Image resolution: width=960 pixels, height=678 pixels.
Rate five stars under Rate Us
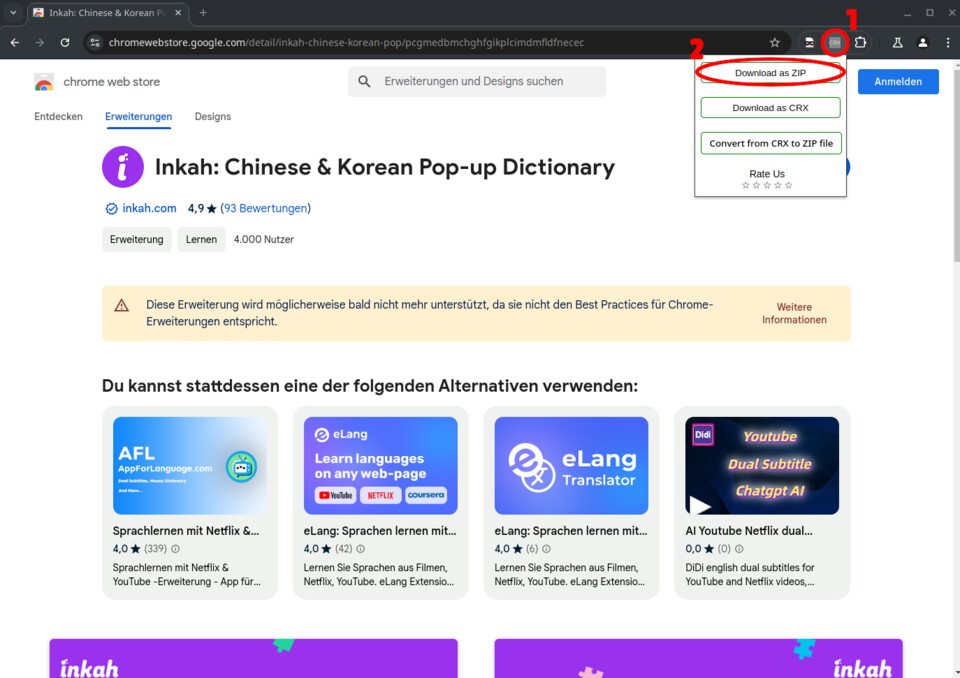pos(789,186)
